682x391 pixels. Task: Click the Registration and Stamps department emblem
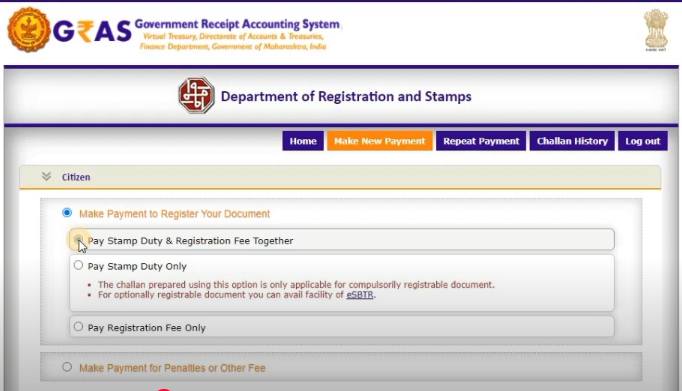click(x=196, y=95)
